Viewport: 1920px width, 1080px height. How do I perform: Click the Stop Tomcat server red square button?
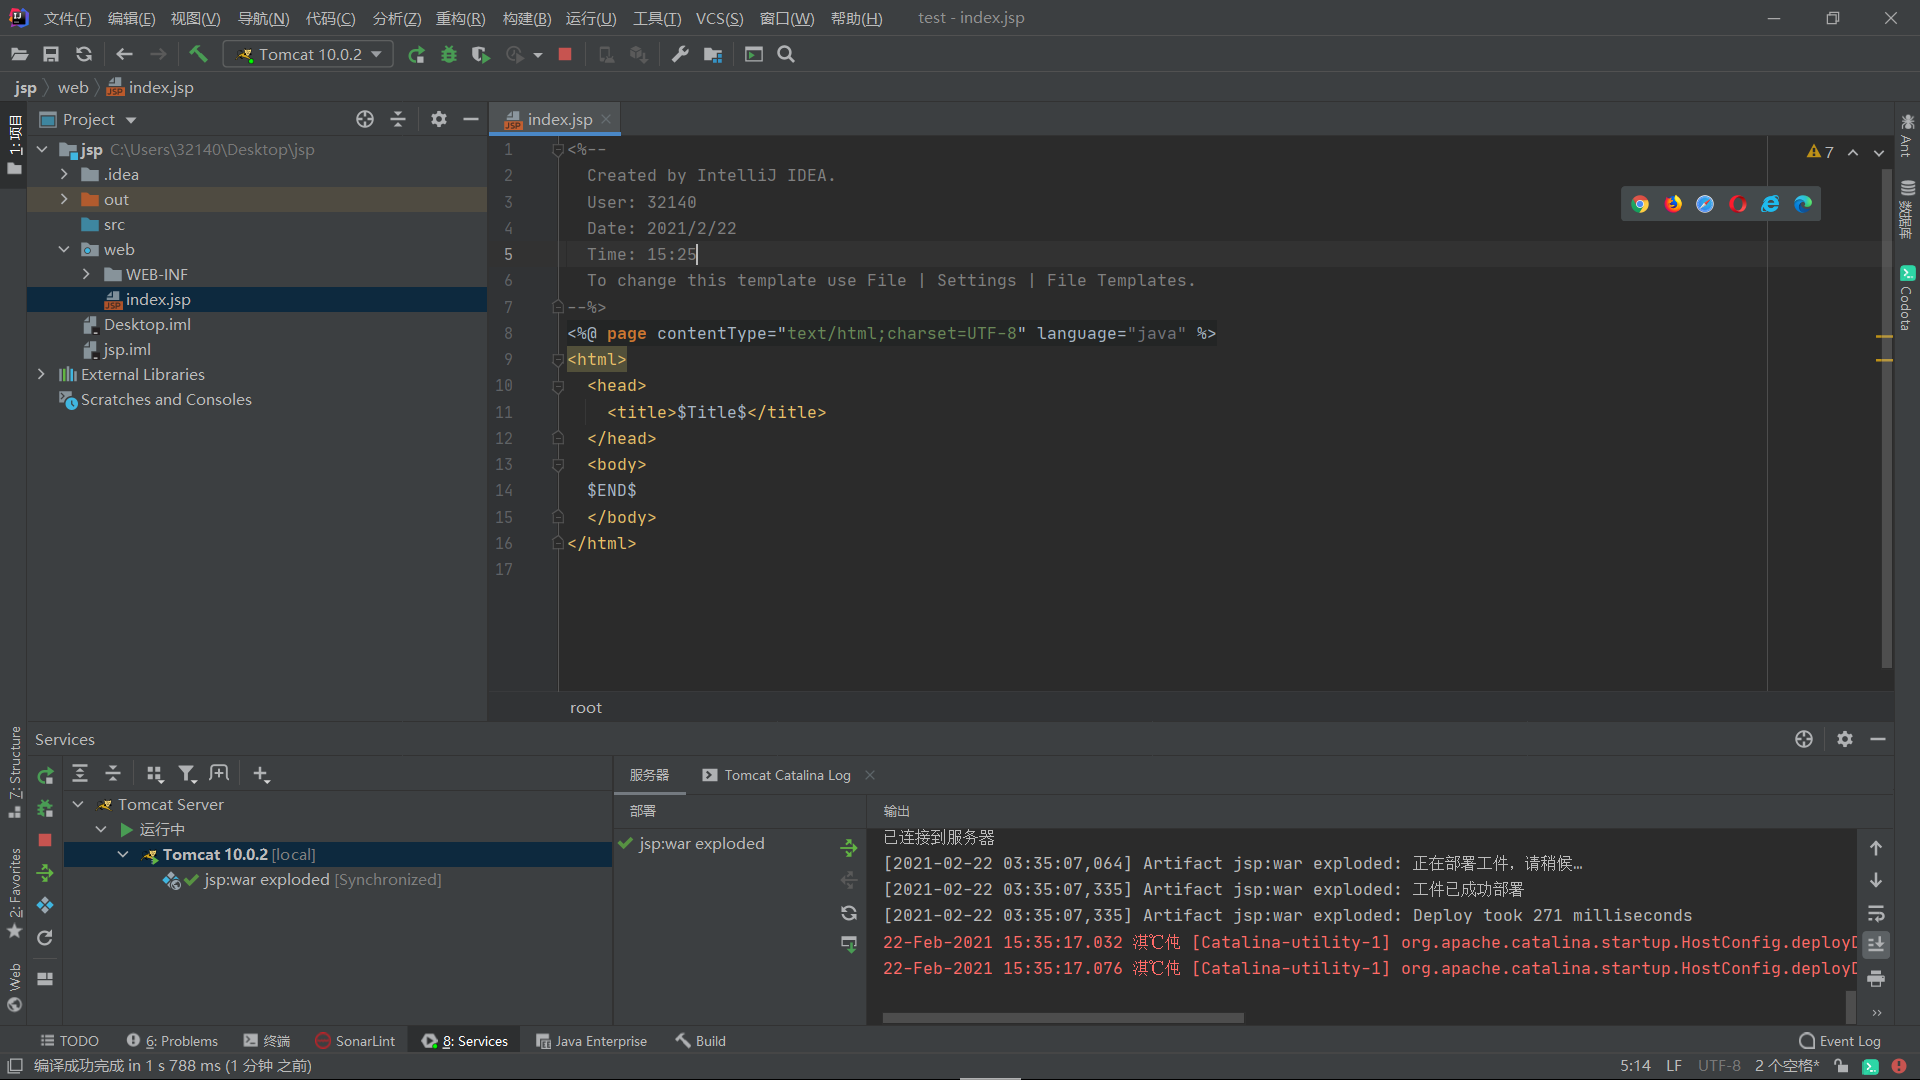(564, 54)
